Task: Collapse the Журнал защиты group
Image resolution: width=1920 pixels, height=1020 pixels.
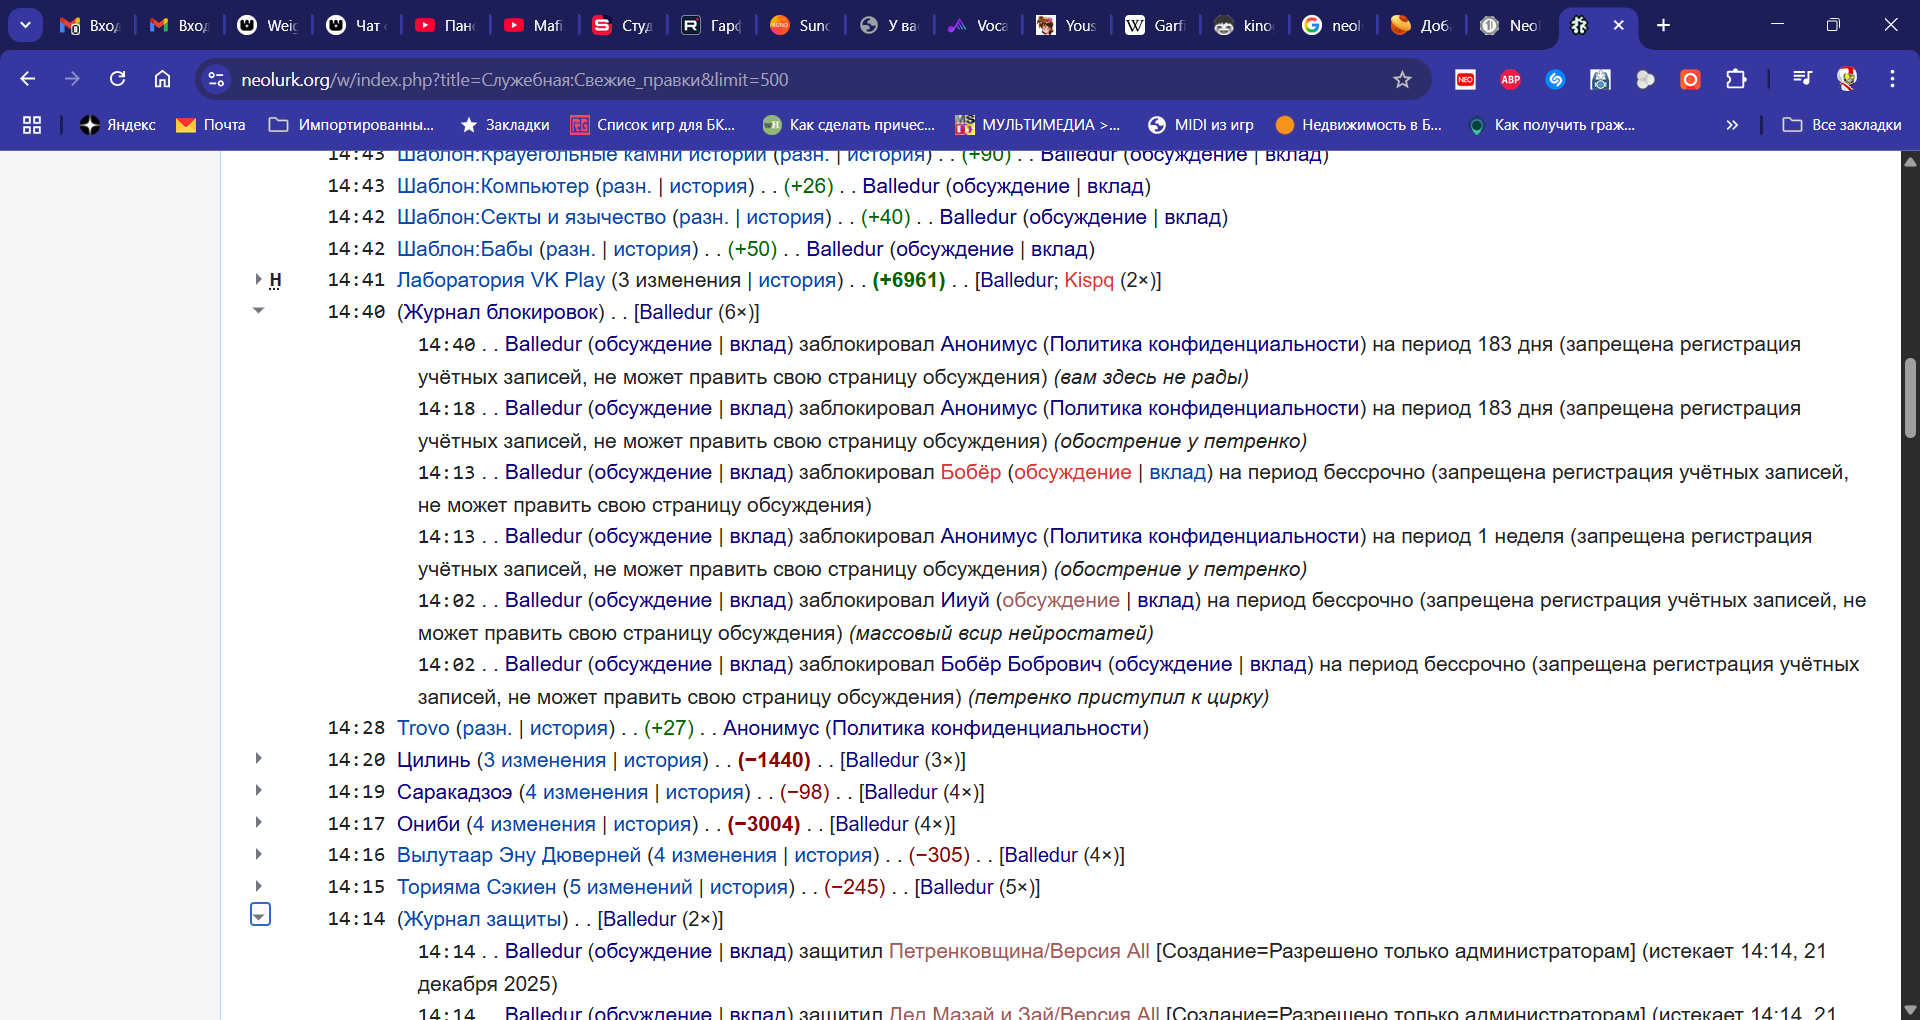Action: [260, 915]
